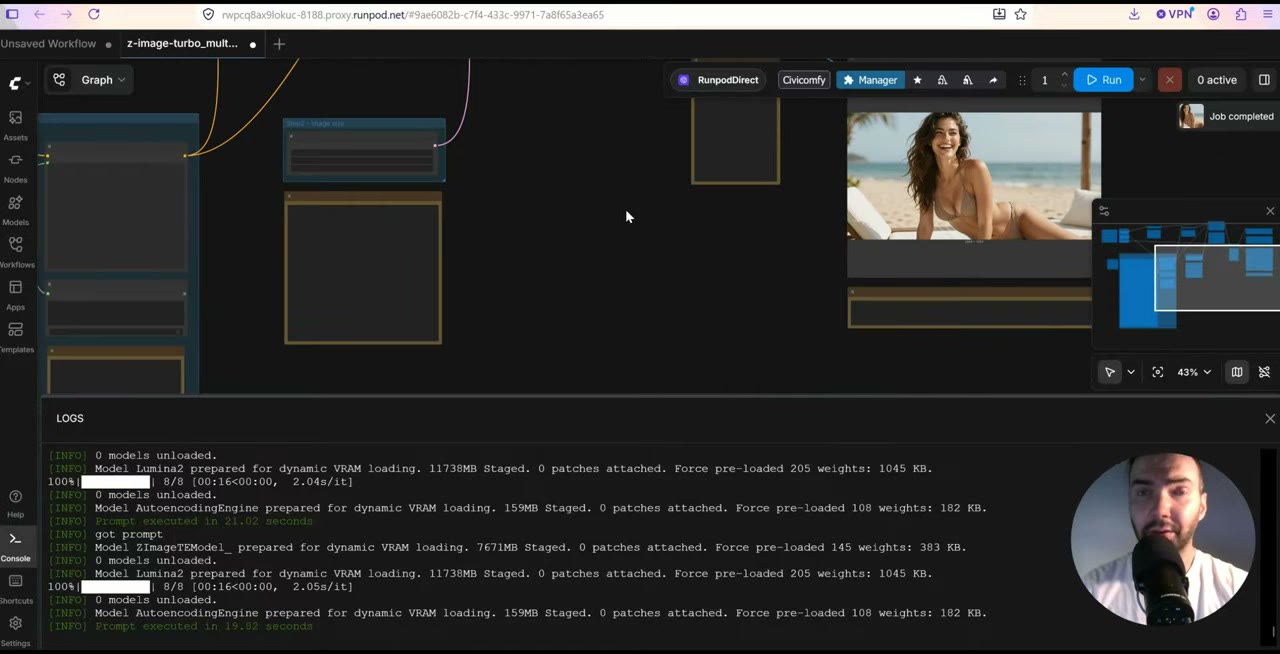Click the second free memory icon
Screen dimensions: 1280x654
click(x=967, y=80)
